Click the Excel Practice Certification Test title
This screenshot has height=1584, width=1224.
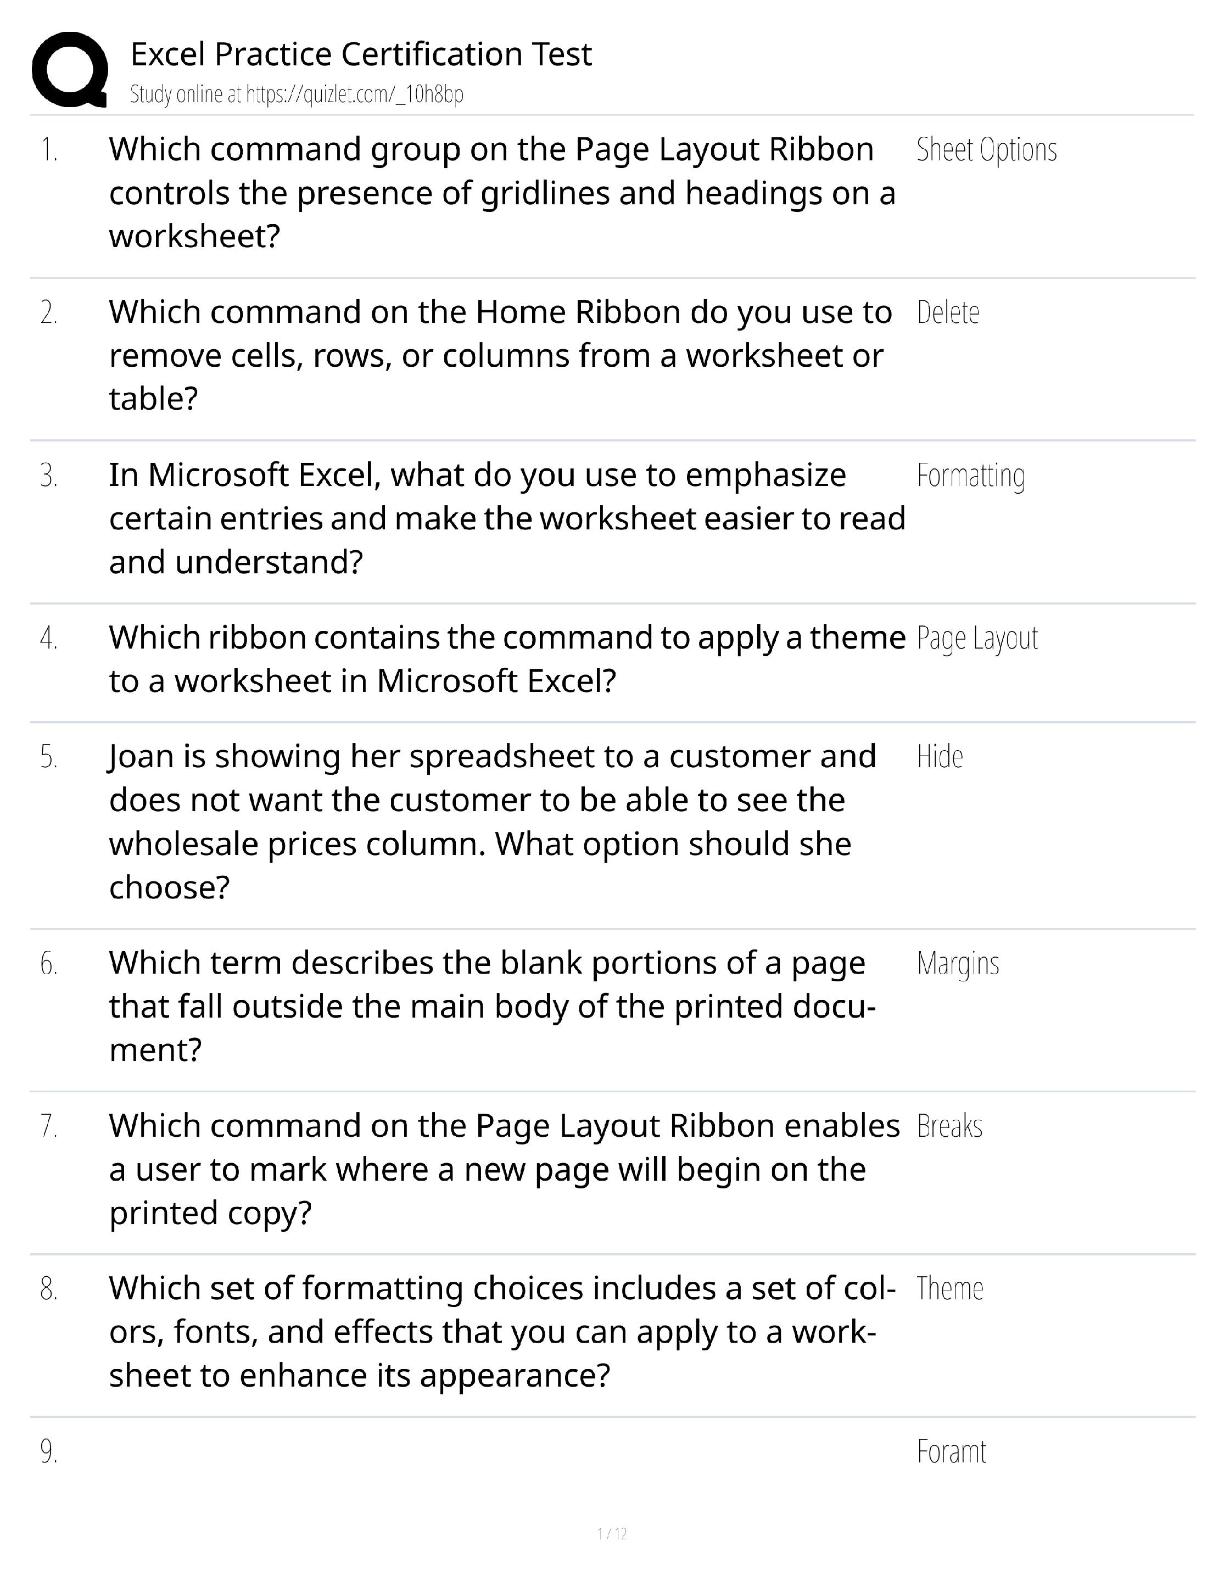tap(361, 54)
